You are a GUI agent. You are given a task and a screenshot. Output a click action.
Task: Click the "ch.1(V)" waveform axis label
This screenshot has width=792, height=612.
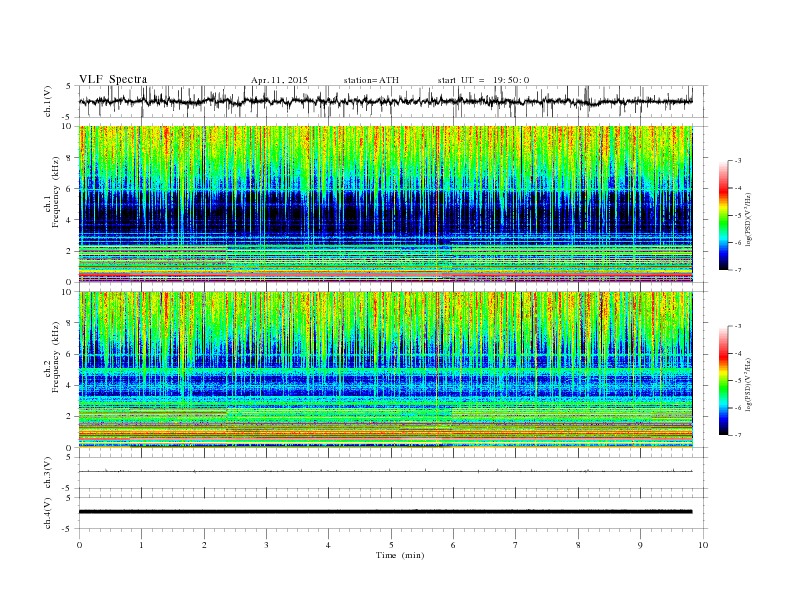click(48, 101)
